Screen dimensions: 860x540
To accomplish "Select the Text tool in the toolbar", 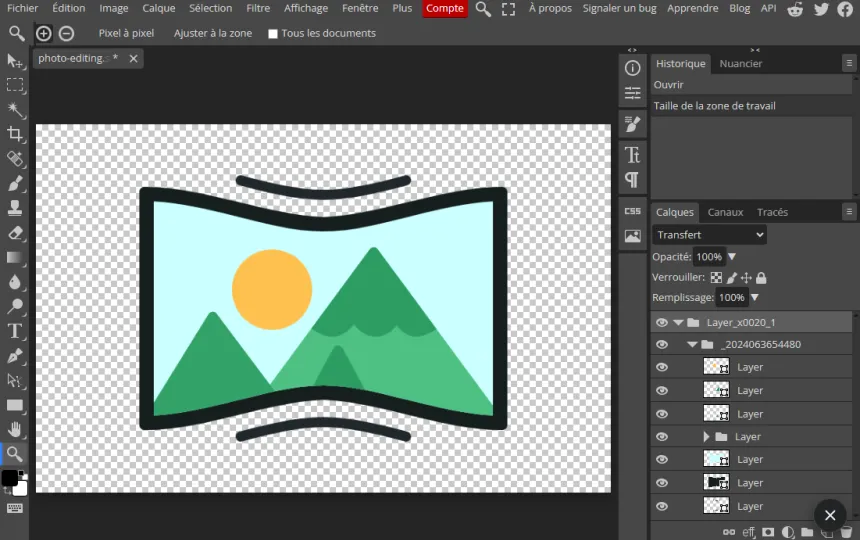I will pos(15,331).
